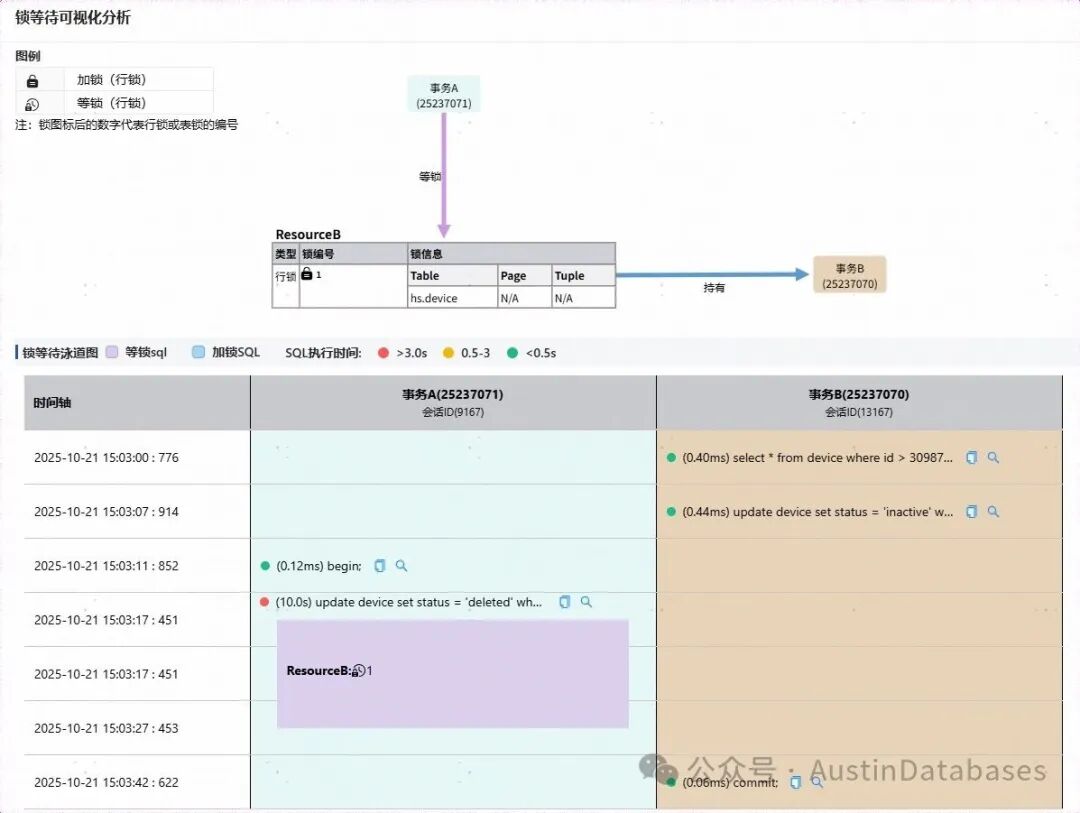The width and height of the screenshot is (1080, 813).
Task: Click the red status dot of 10.0s update
Action: coord(264,601)
